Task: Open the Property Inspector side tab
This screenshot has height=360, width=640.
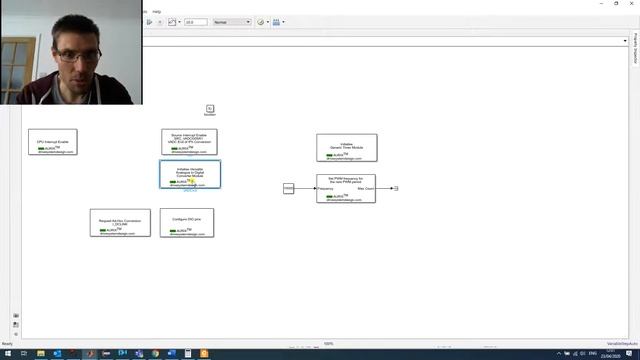Action: [x=636, y=48]
